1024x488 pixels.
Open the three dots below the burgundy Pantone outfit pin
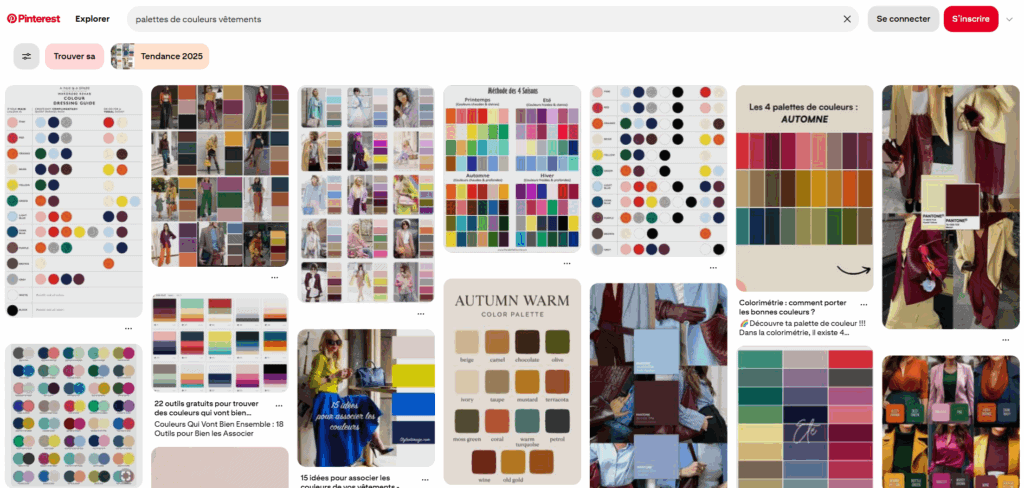(1006, 340)
